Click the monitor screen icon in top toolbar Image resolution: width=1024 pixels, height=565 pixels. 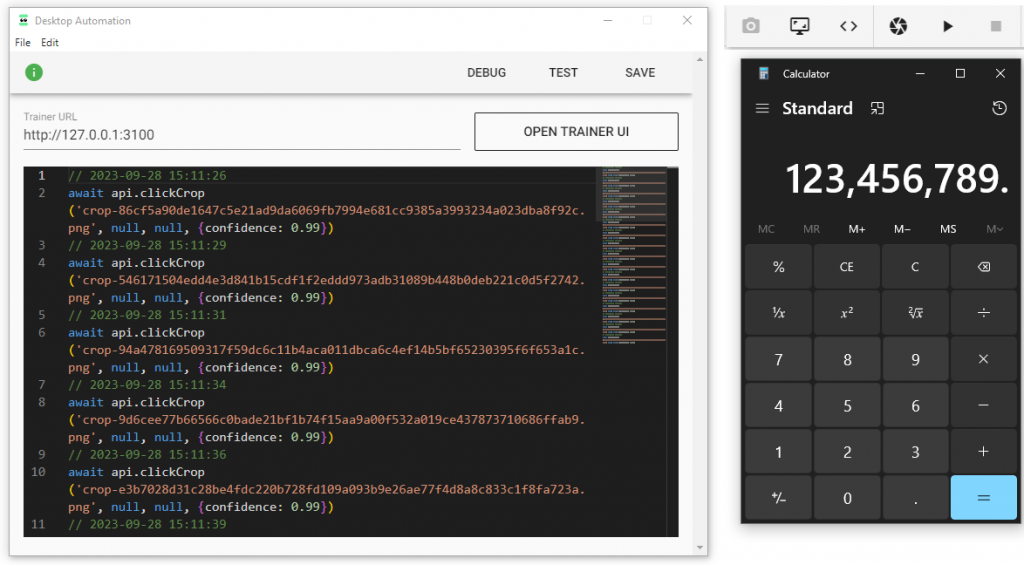pyautogui.click(x=799, y=26)
